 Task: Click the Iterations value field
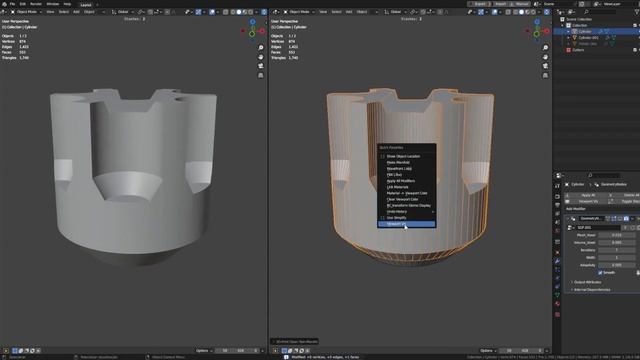pyautogui.click(x=617, y=250)
